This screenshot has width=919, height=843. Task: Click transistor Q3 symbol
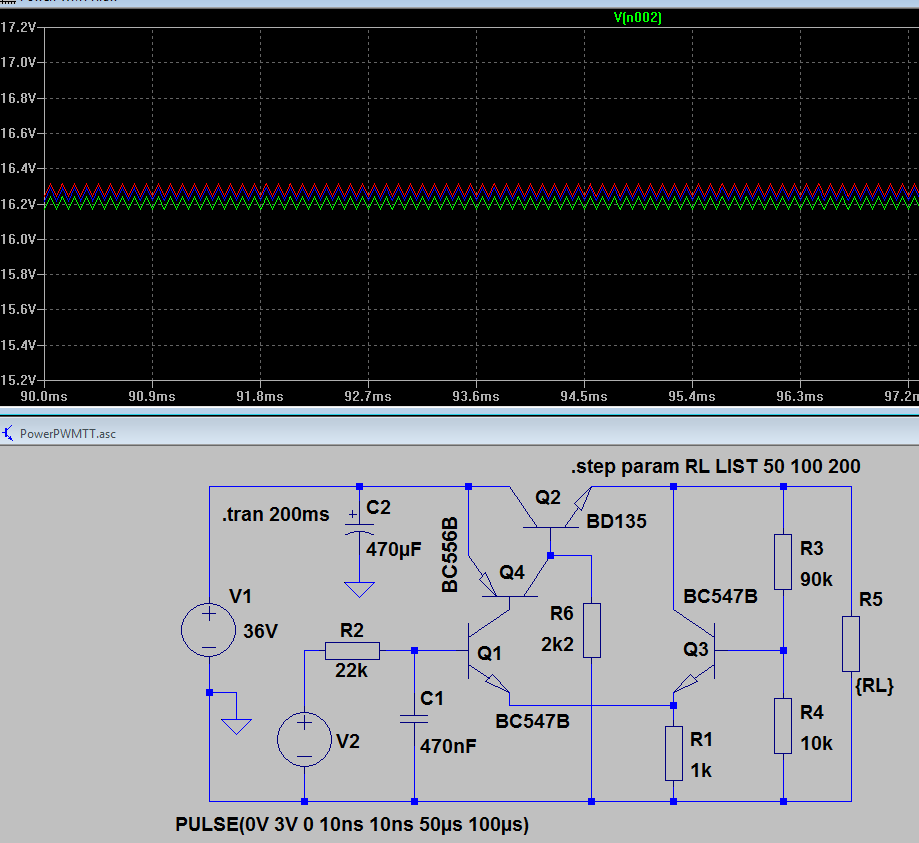pos(695,651)
